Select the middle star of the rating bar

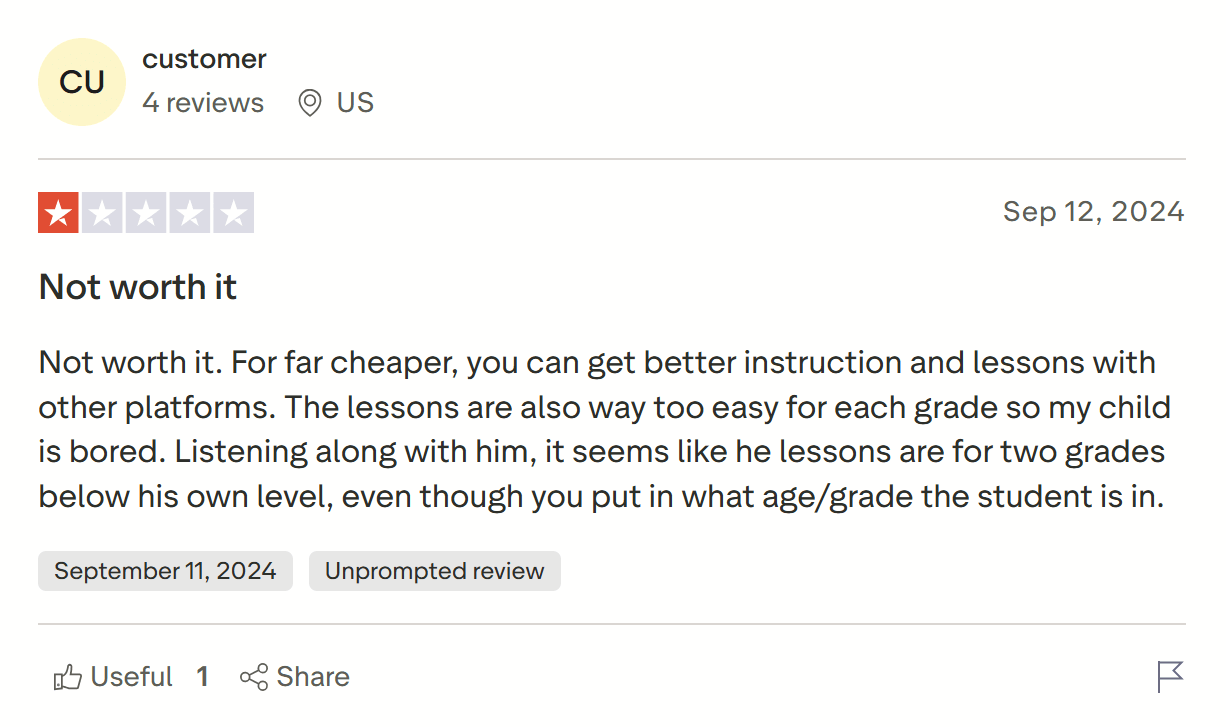[x=147, y=212]
